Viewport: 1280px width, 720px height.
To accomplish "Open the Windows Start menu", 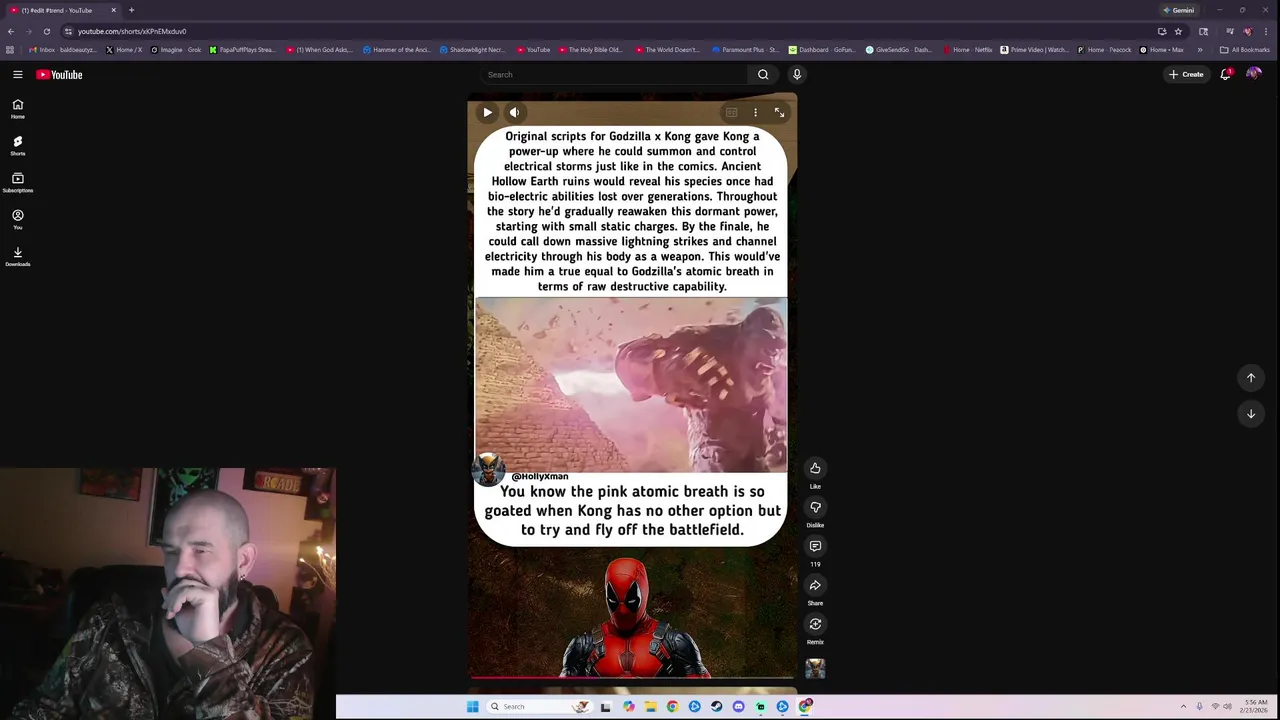I will 472,707.
